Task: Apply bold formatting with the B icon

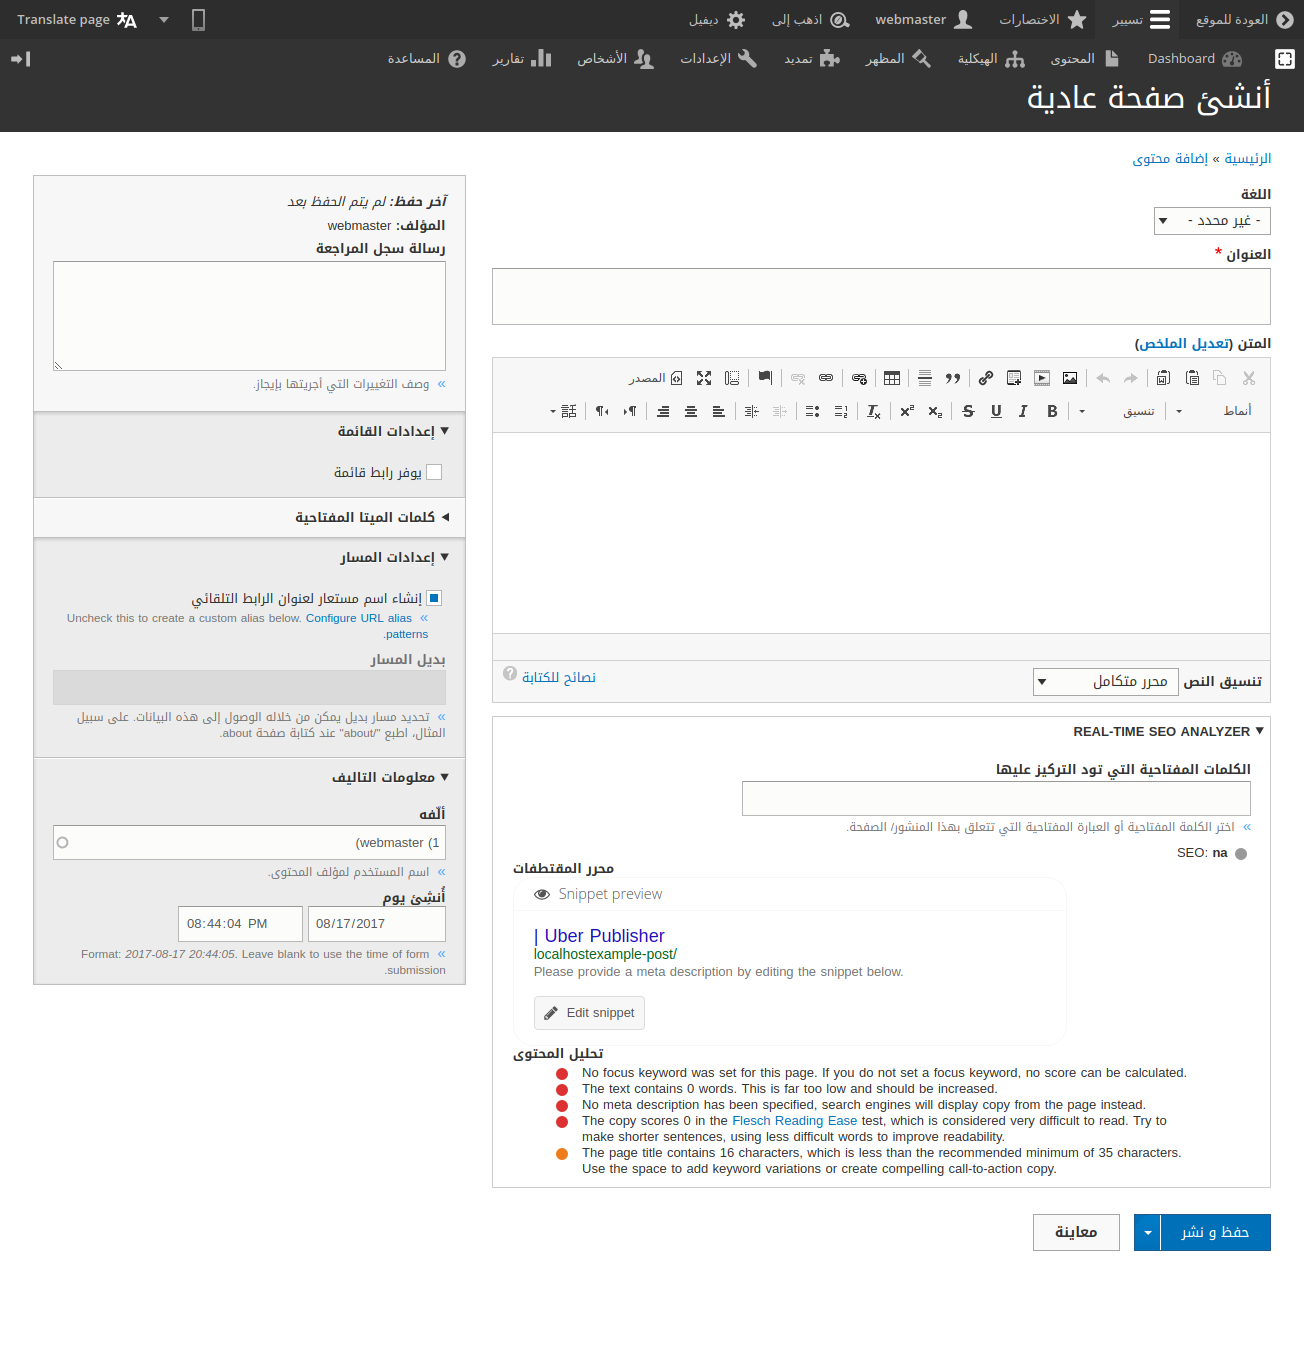Action: tap(1051, 411)
